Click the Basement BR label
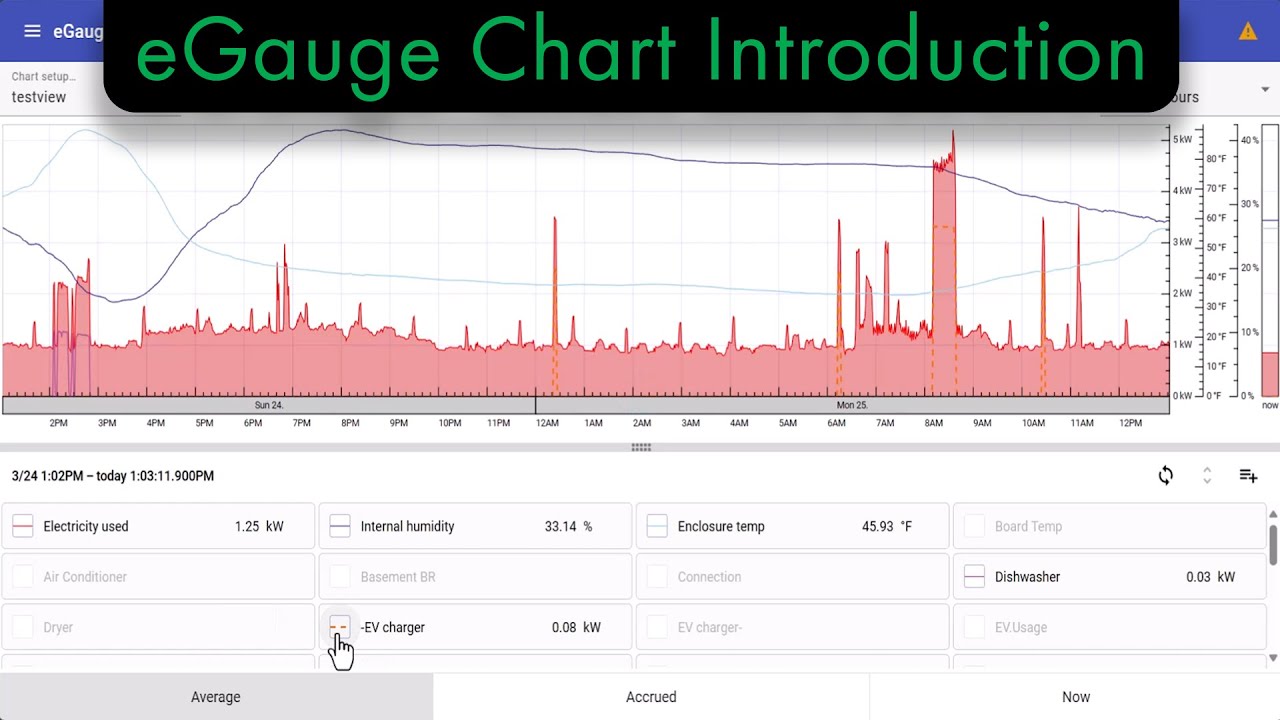The image size is (1280, 720). click(398, 577)
